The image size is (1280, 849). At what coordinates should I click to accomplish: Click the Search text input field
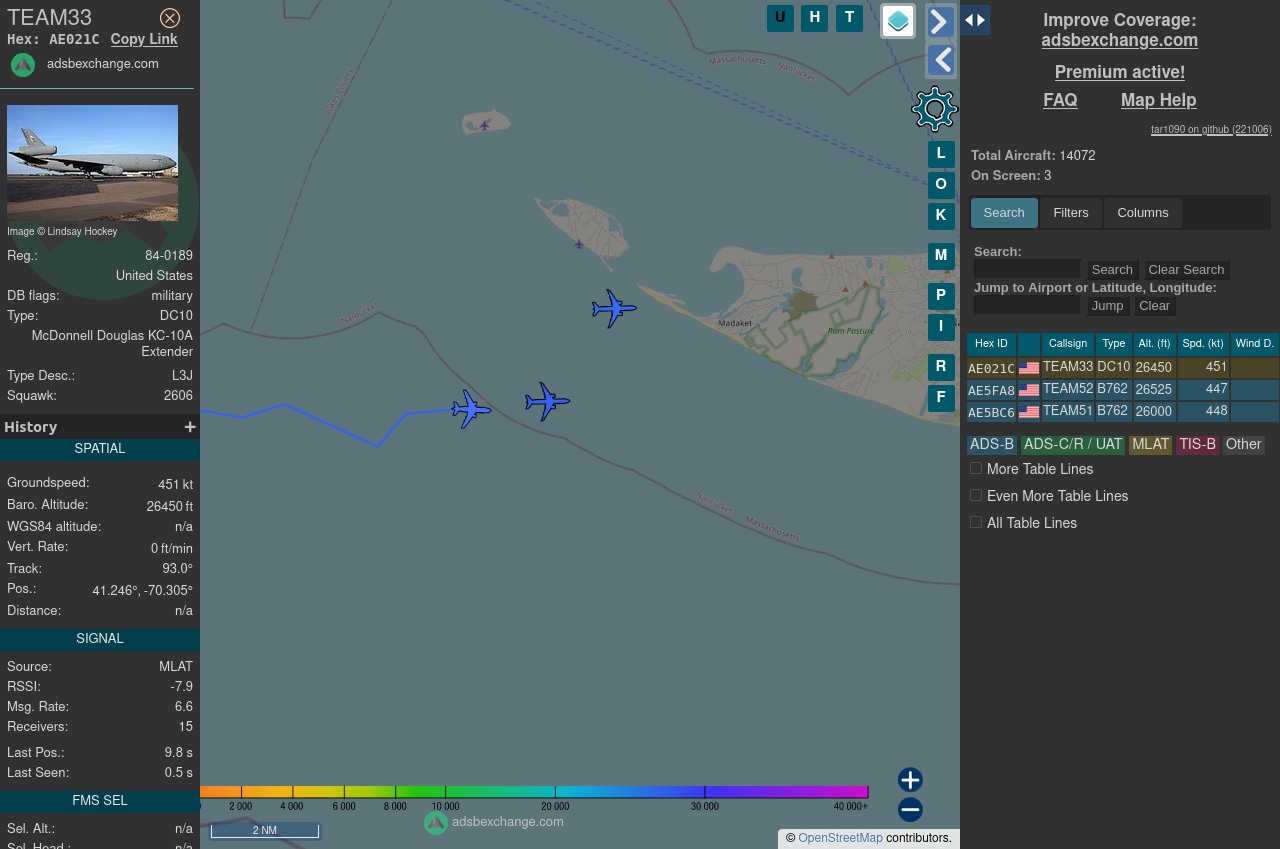(1027, 269)
